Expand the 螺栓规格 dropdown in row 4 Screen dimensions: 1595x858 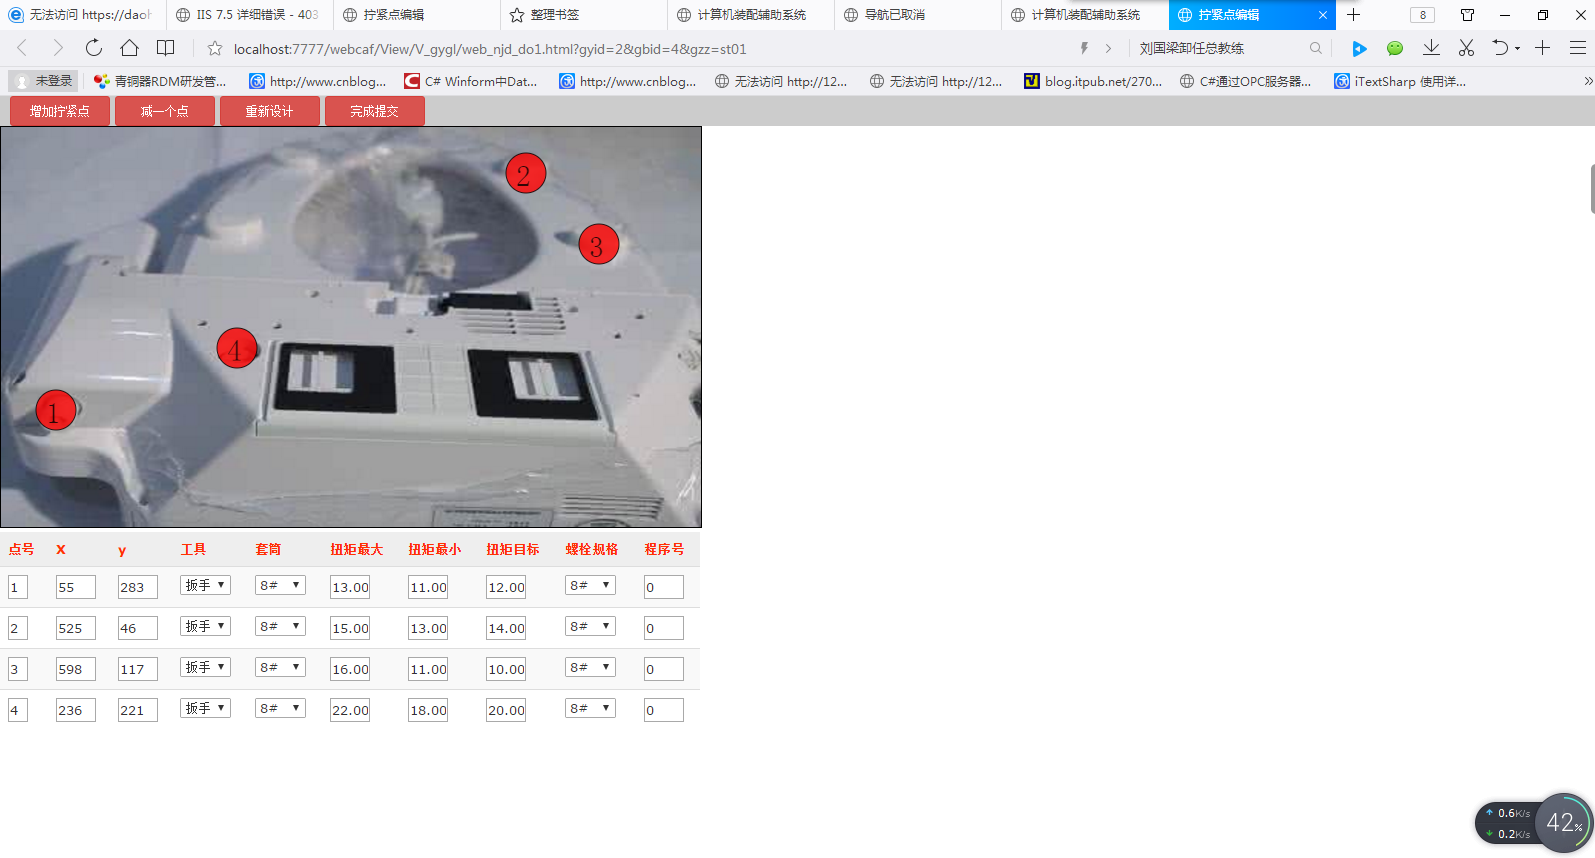coord(590,708)
